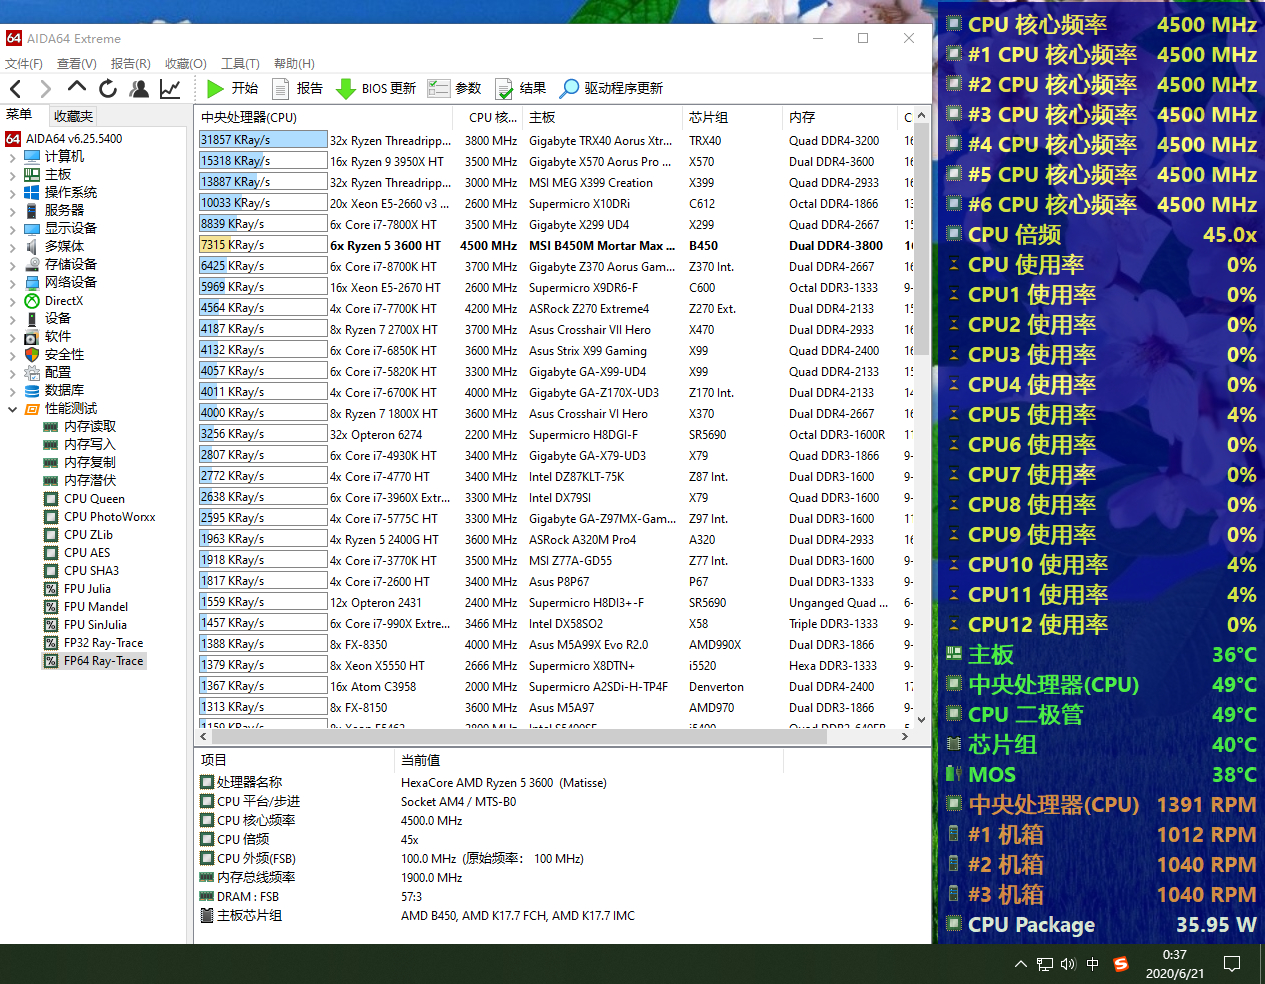Select the 15318 KRay/s result bar
Viewport: 1265px width, 984px height.
(263, 161)
